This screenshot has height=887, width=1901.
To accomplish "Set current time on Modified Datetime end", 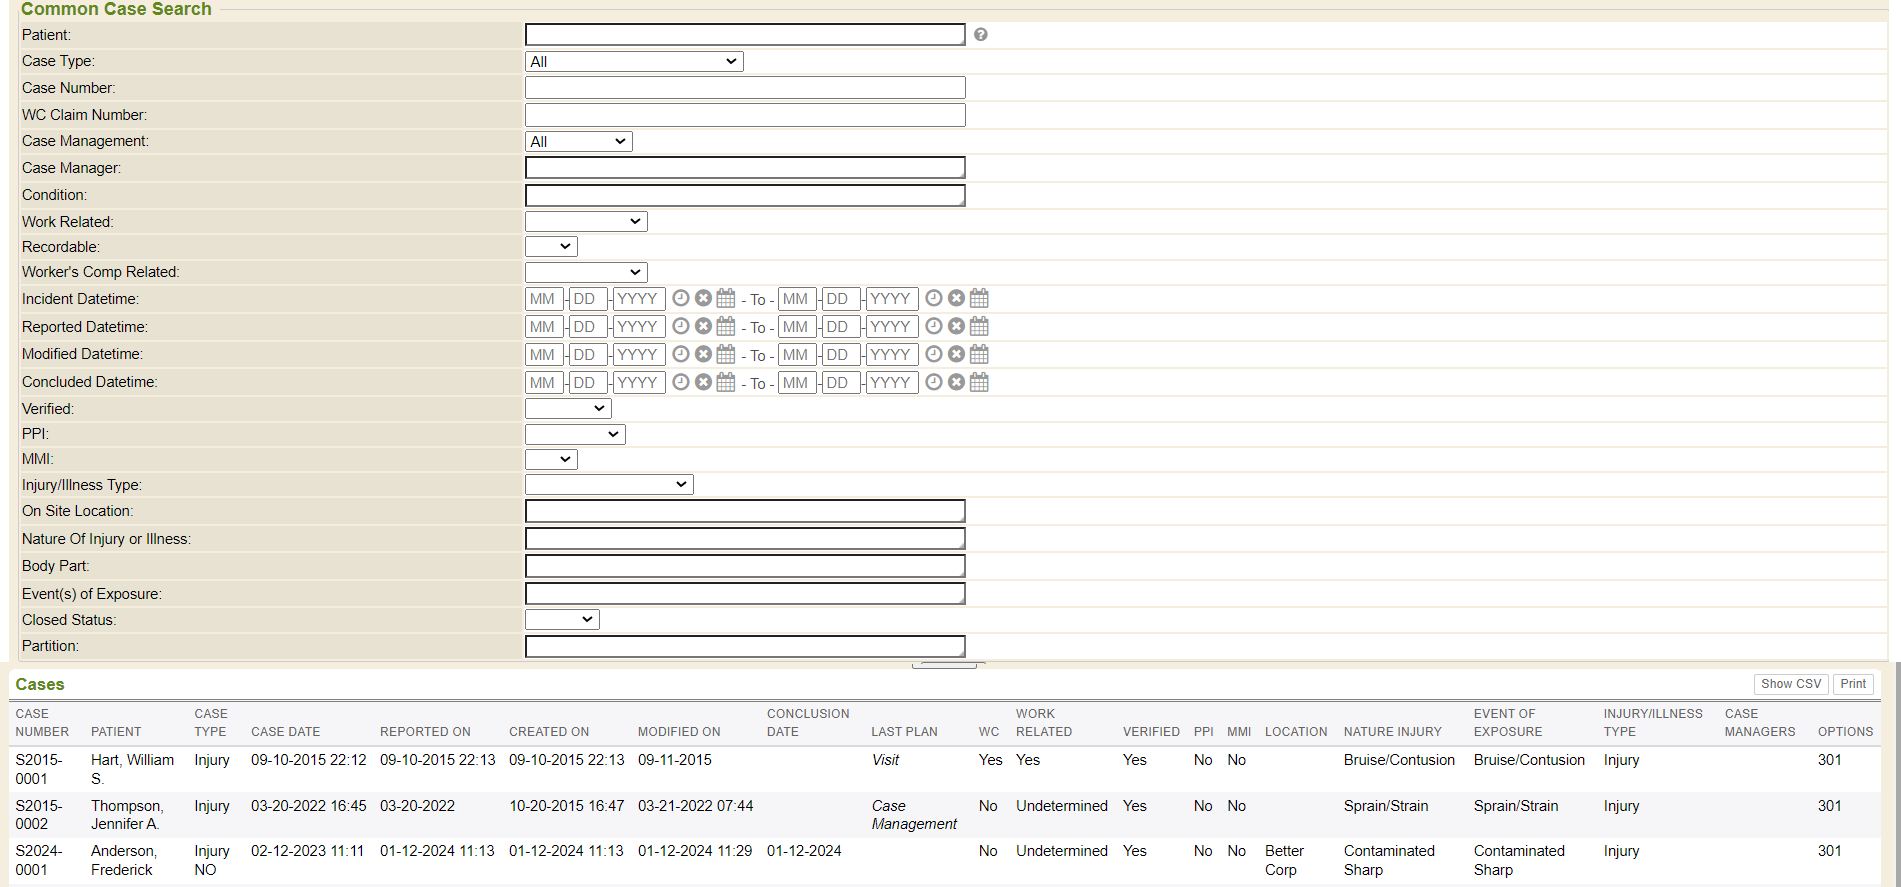I will tap(933, 355).
